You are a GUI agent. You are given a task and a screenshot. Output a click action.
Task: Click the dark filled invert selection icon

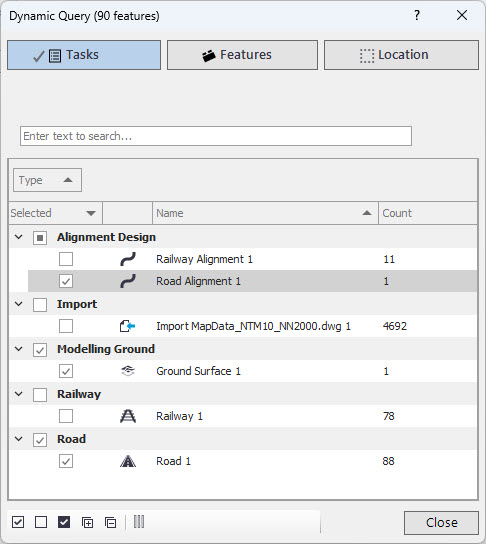pos(64,522)
